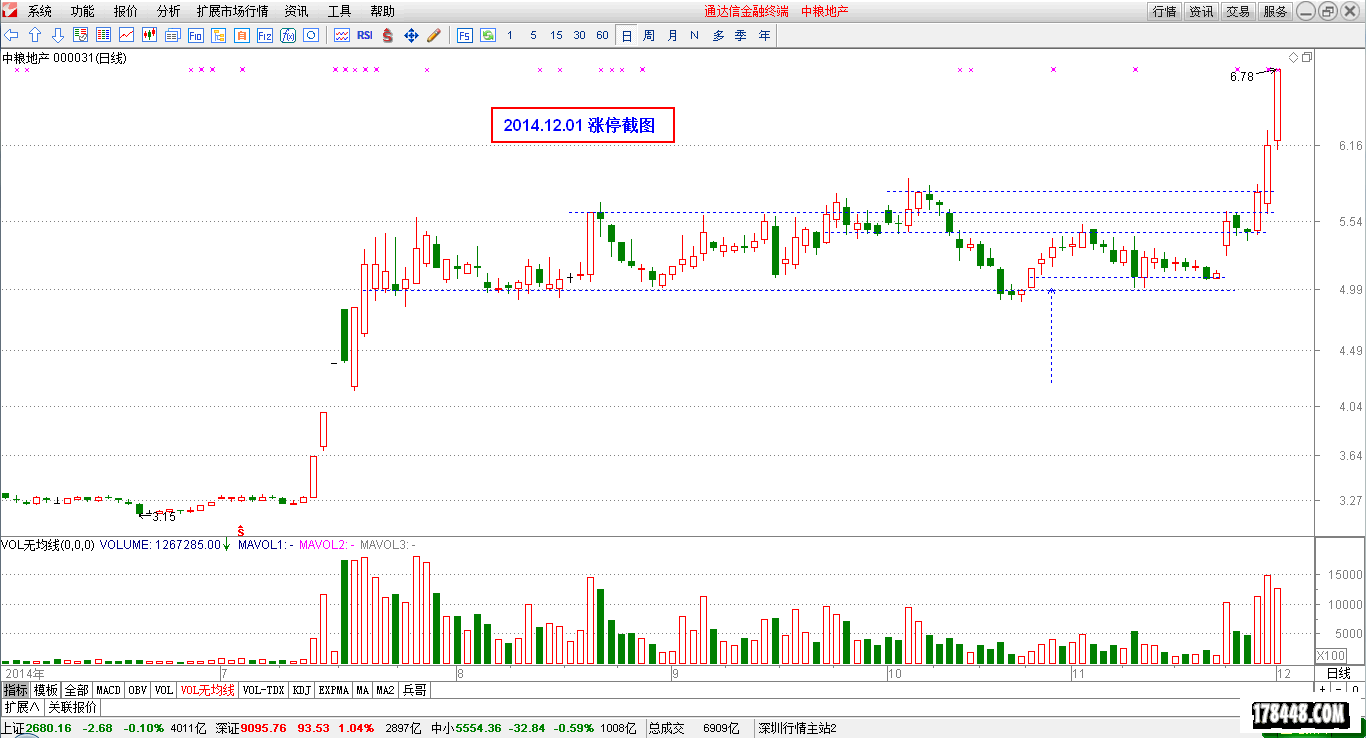Click the back arrow toolbar icon
Viewport: 1366px width, 738px height.
coord(12,35)
